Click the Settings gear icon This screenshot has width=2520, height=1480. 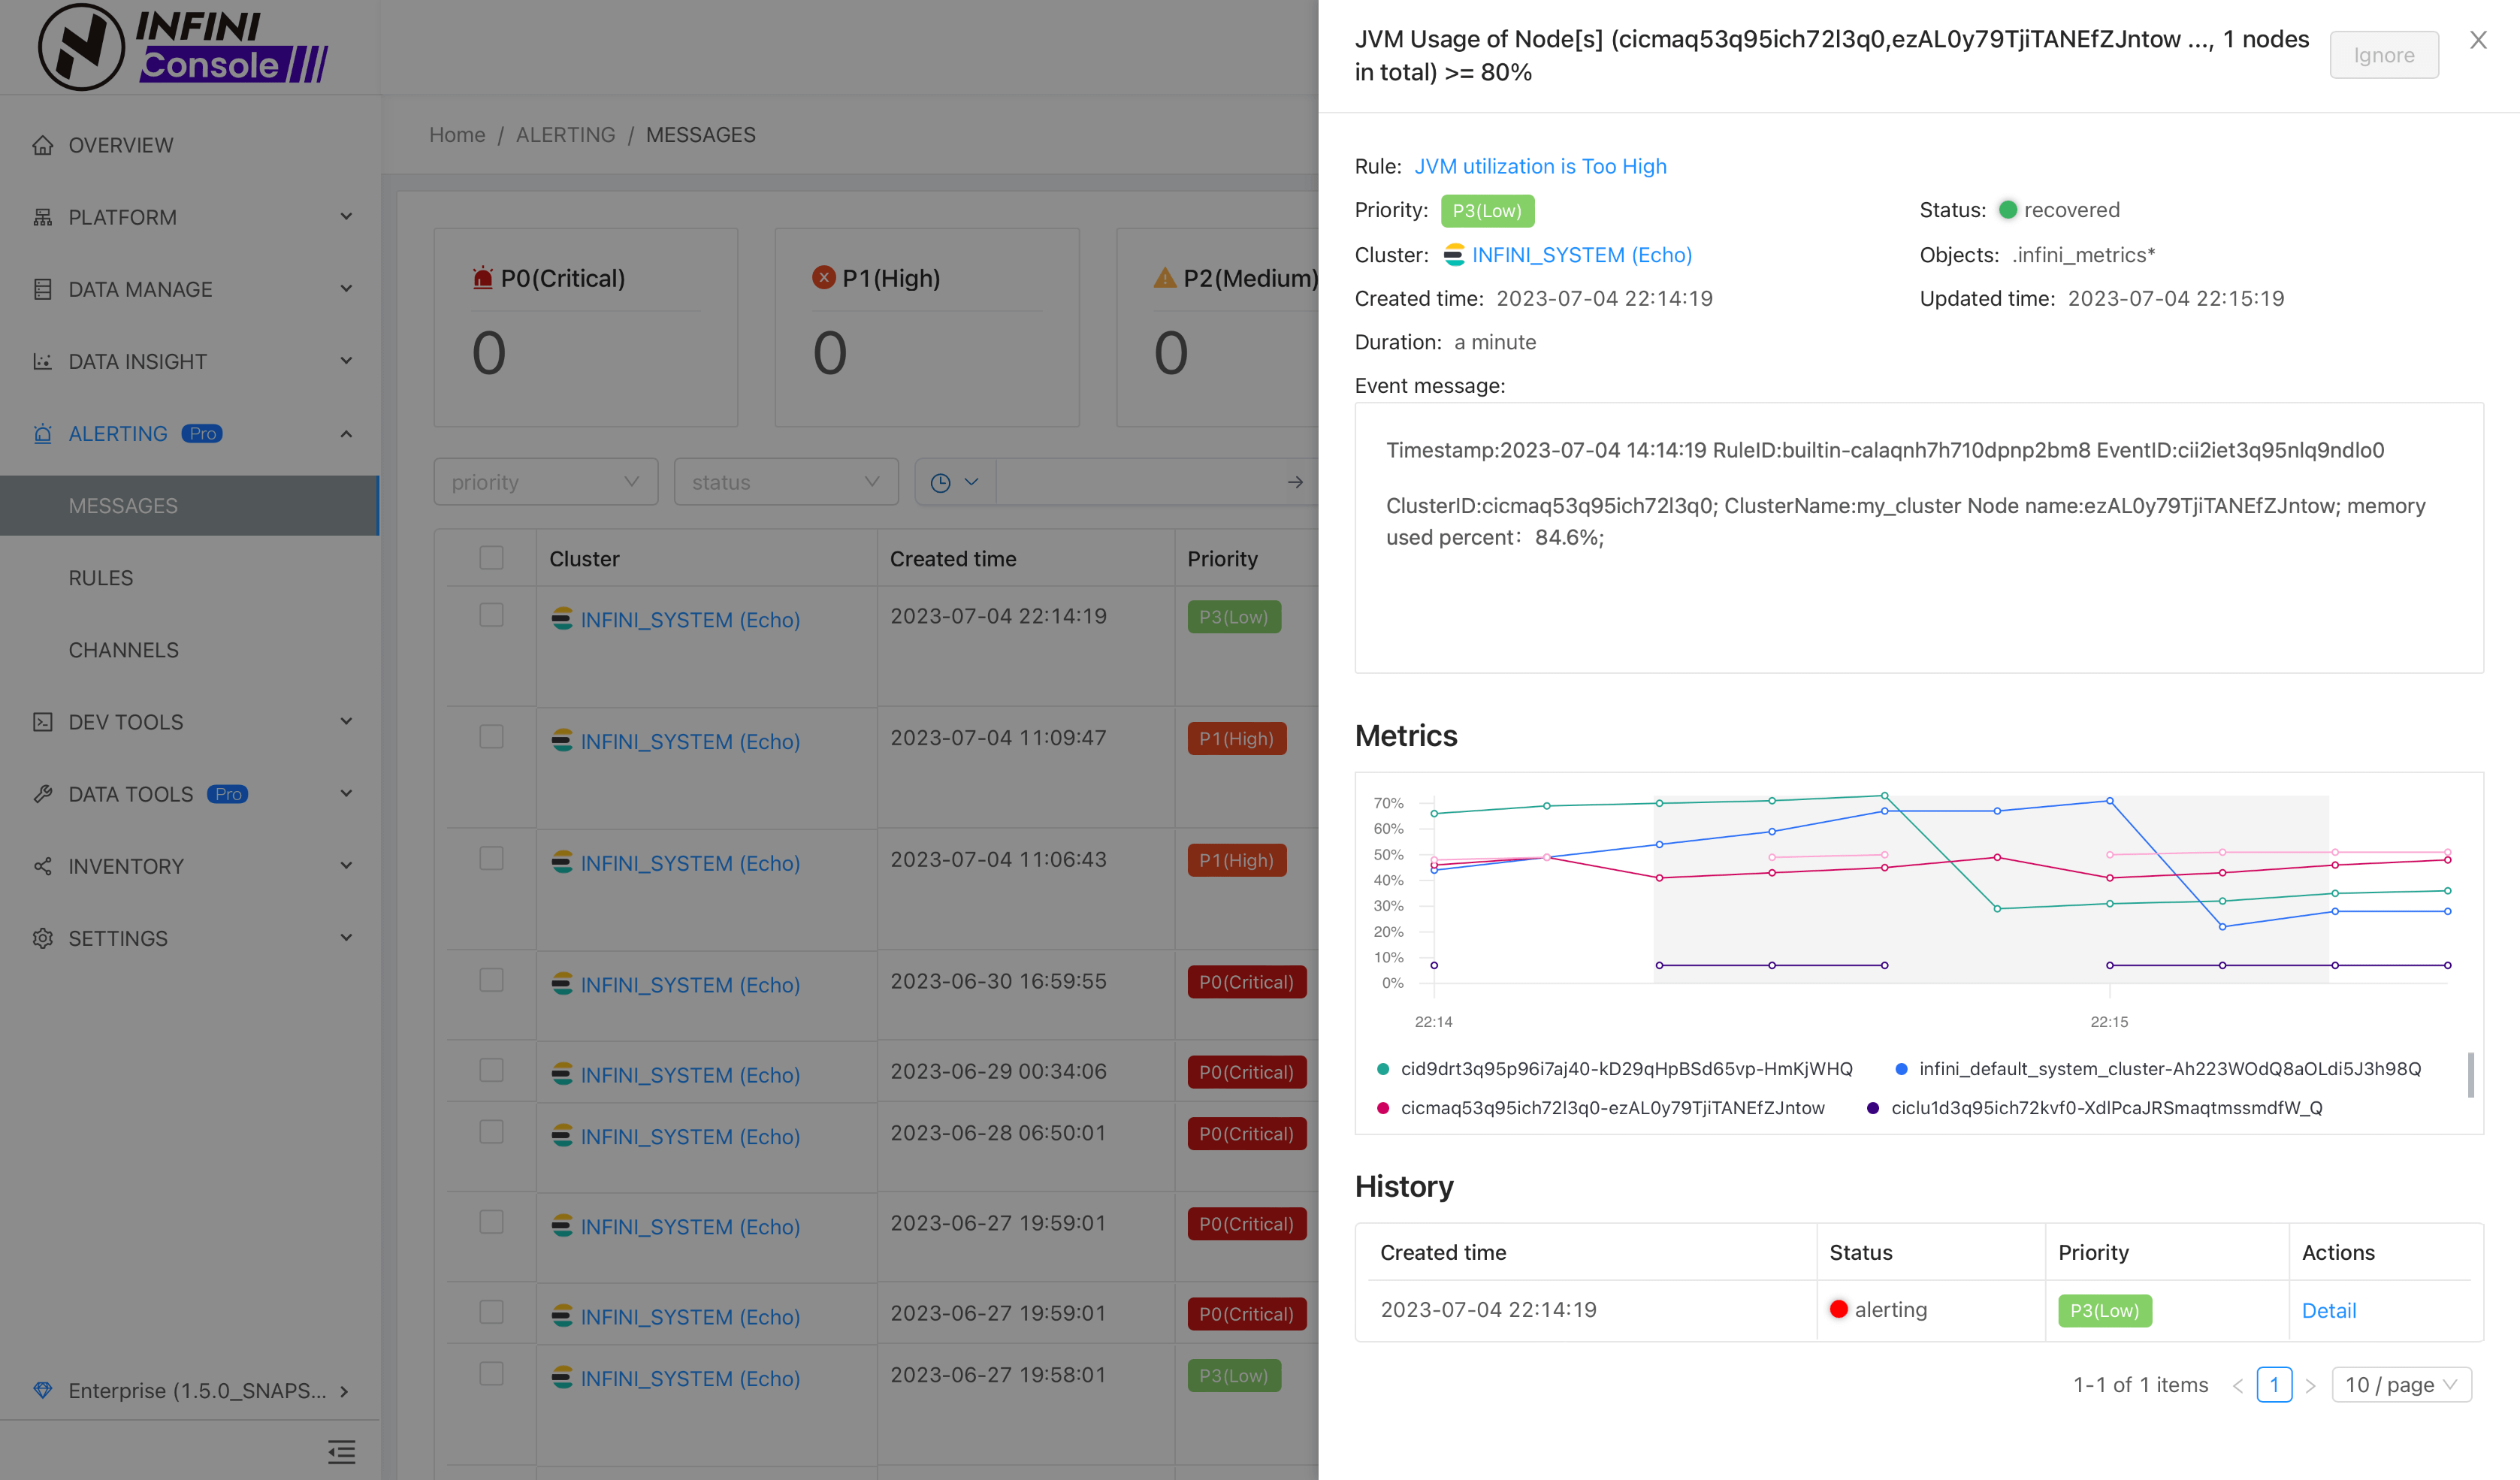(x=42, y=938)
